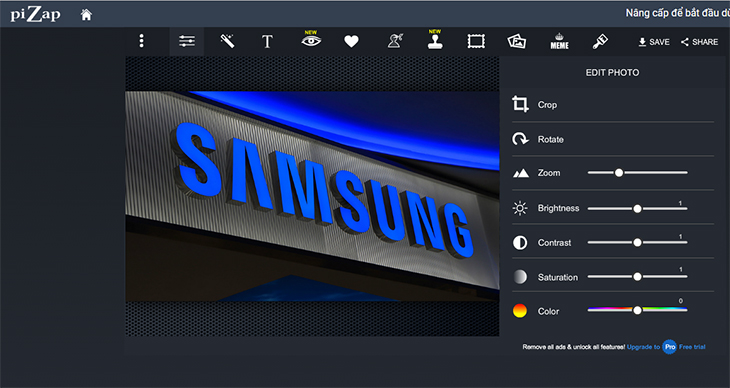Click the Rotate arrow icon
This screenshot has height=388, width=730.
(x=520, y=139)
